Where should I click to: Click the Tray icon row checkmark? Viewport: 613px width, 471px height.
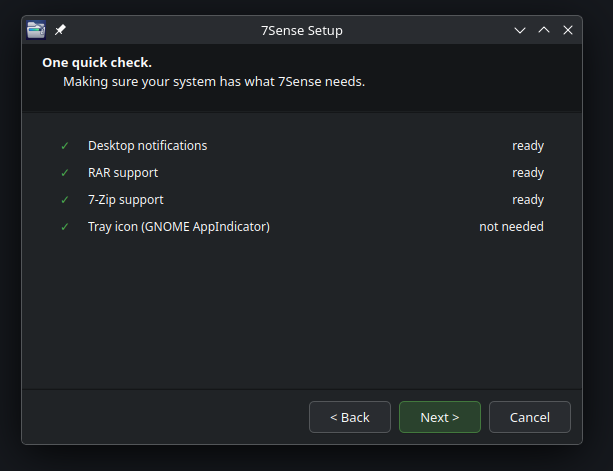point(65,227)
